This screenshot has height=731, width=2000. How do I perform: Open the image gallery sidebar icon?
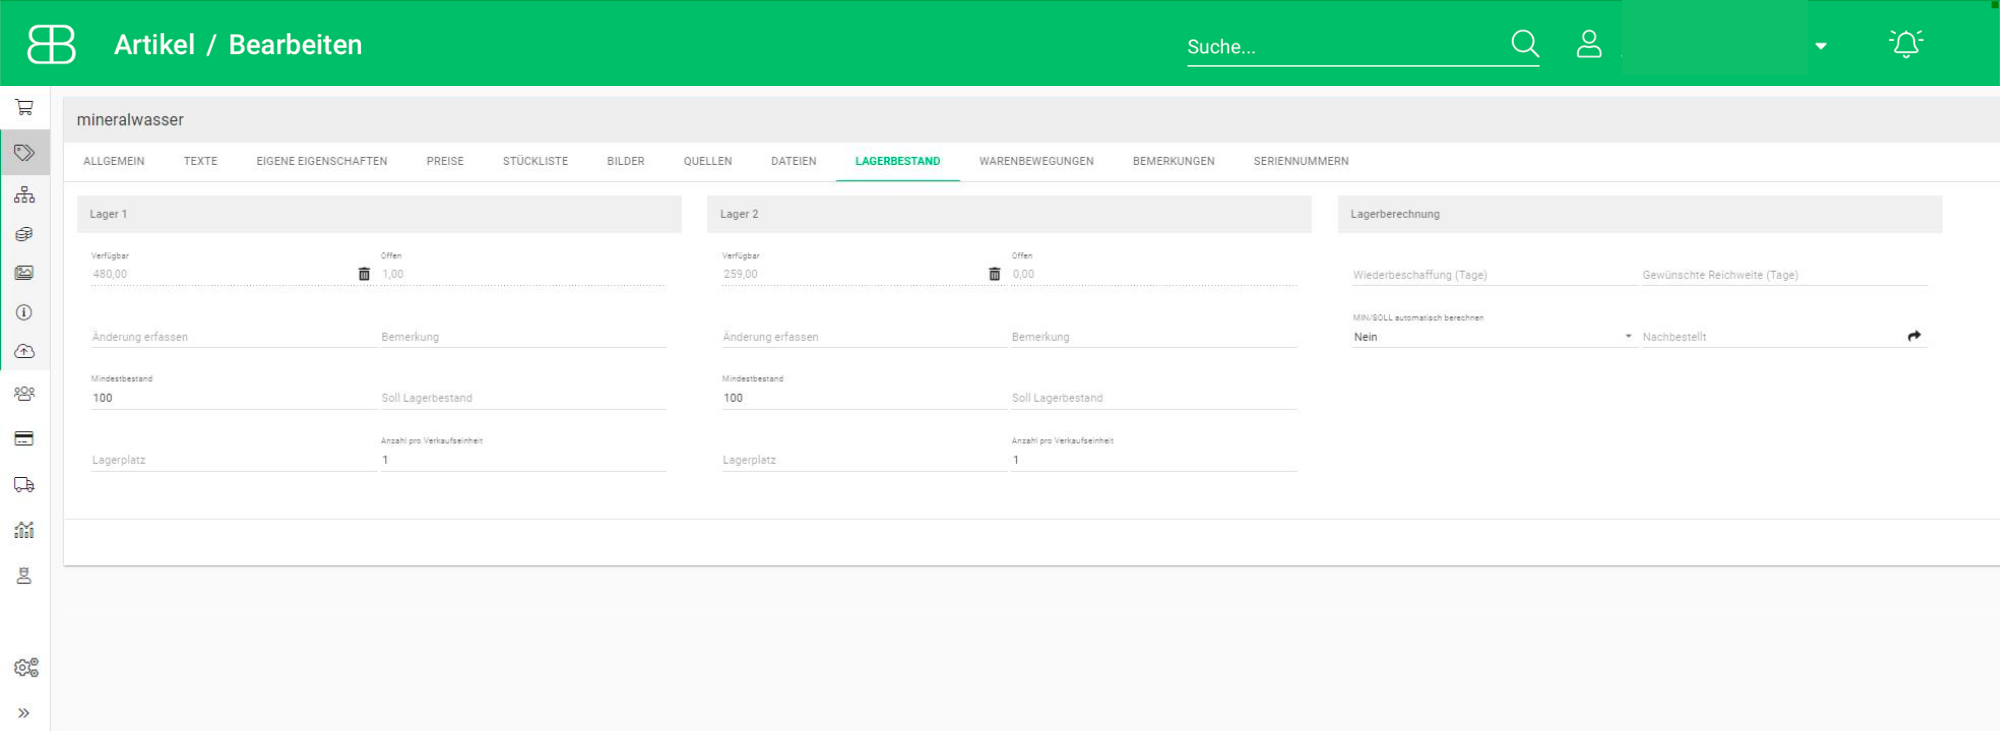pyautogui.click(x=25, y=273)
